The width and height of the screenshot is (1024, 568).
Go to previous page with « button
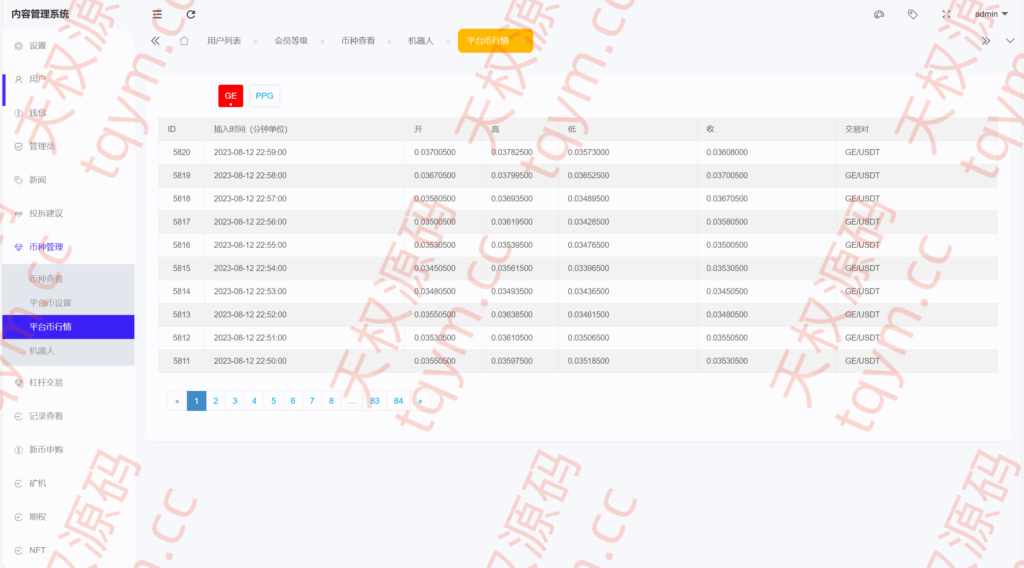[x=177, y=401]
